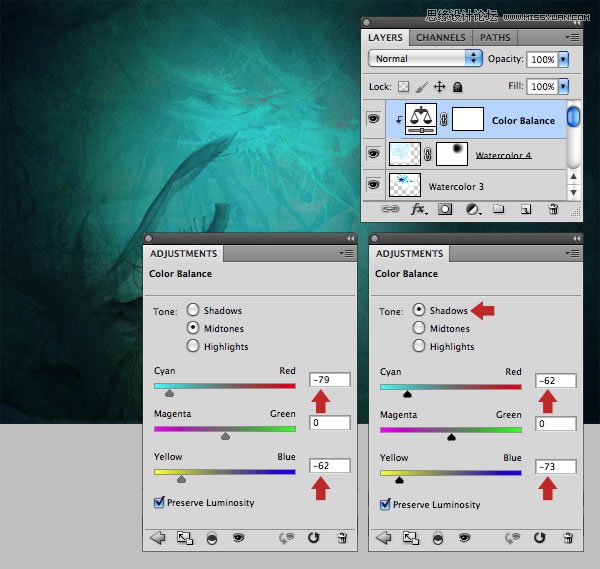Select Shadows tone in right Adjustments panel
The height and width of the screenshot is (569, 600).
pos(419,310)
